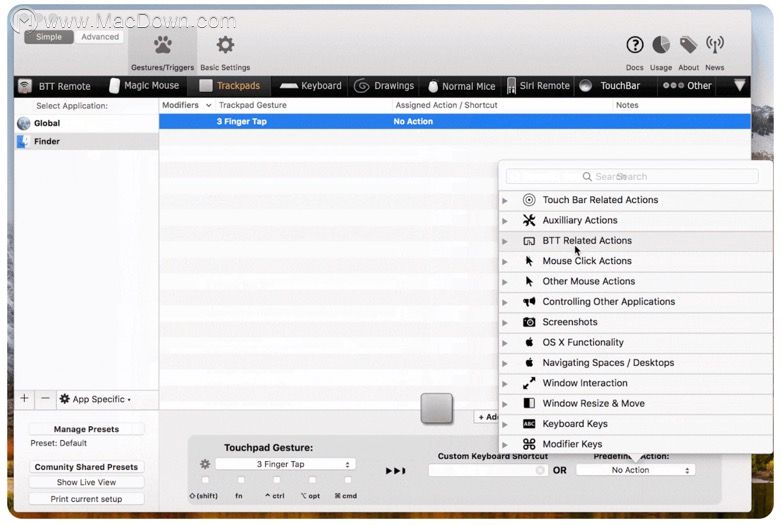Enable the shift modifier checkbox
Image resolution: width=782 pixels, height=525 pixels.
pos(205,480)
